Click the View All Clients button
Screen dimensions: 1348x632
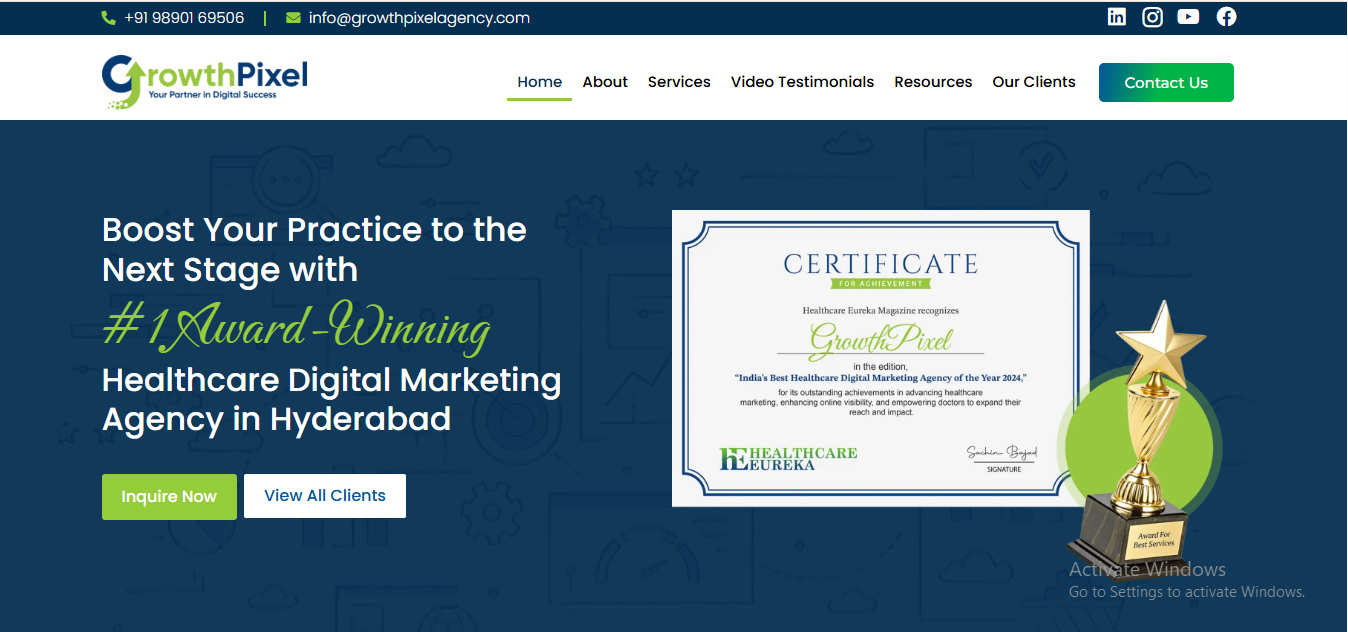pyautogui.click(x=325, y=496)
